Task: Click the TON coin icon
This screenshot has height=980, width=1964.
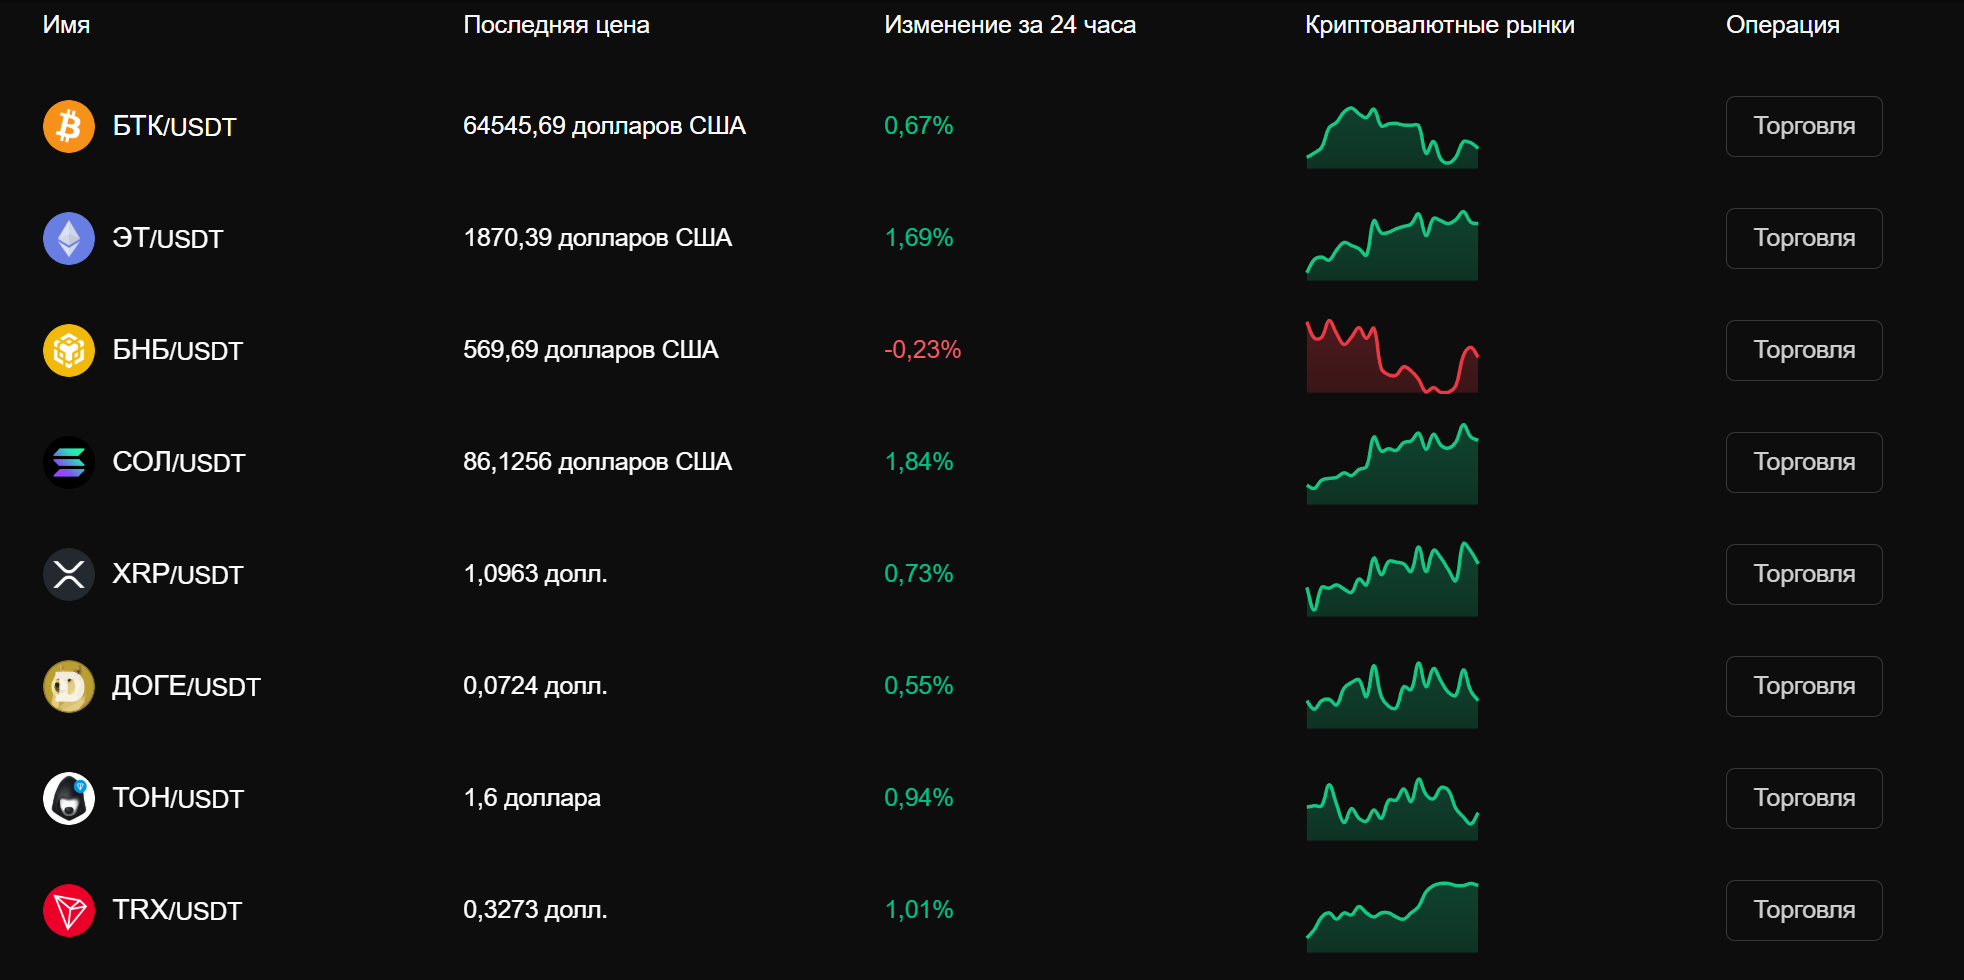Action: (x=69, y=798)
